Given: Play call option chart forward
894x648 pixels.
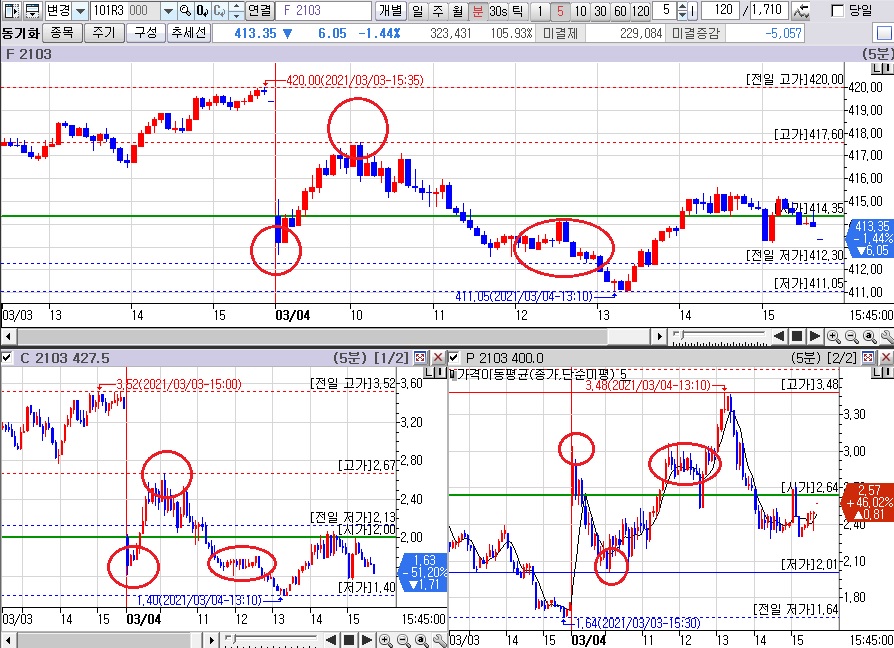Looking at the screenshot, I should click(367, 640).
